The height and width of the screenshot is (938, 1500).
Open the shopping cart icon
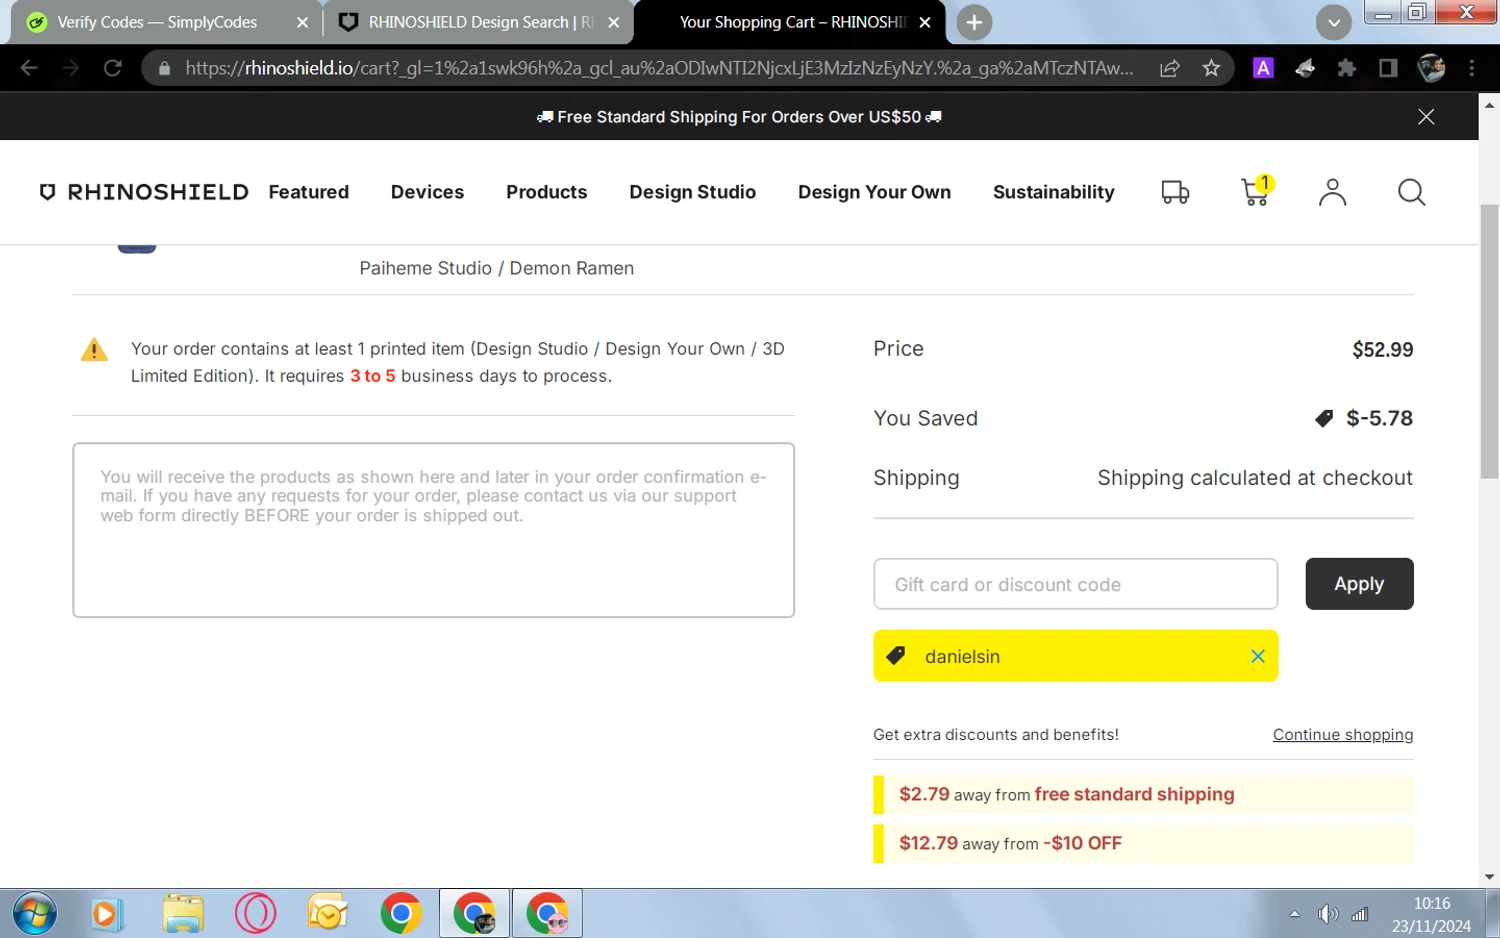click(1255, 191)
